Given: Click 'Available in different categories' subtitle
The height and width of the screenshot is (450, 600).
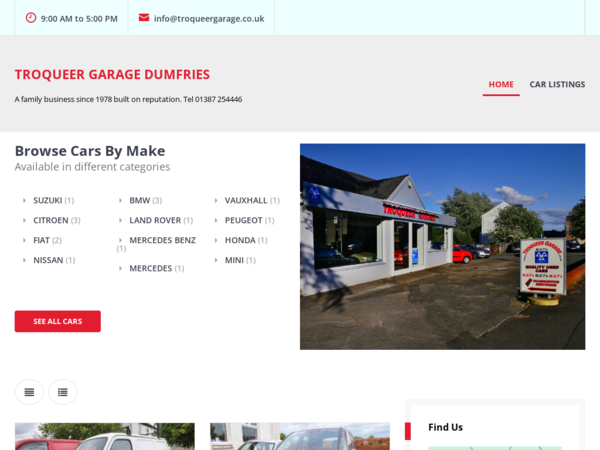Looking at the screenshot, I should [92, 167].
